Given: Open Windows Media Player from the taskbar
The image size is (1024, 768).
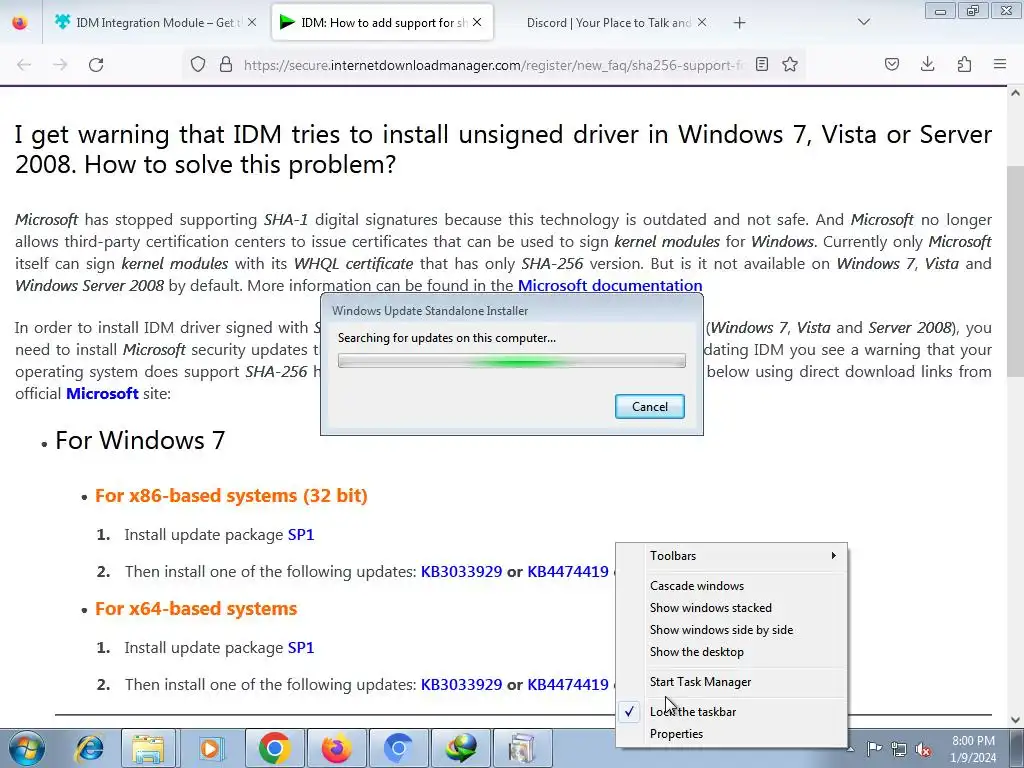Looking at the screenshot, I should [210, 748].
